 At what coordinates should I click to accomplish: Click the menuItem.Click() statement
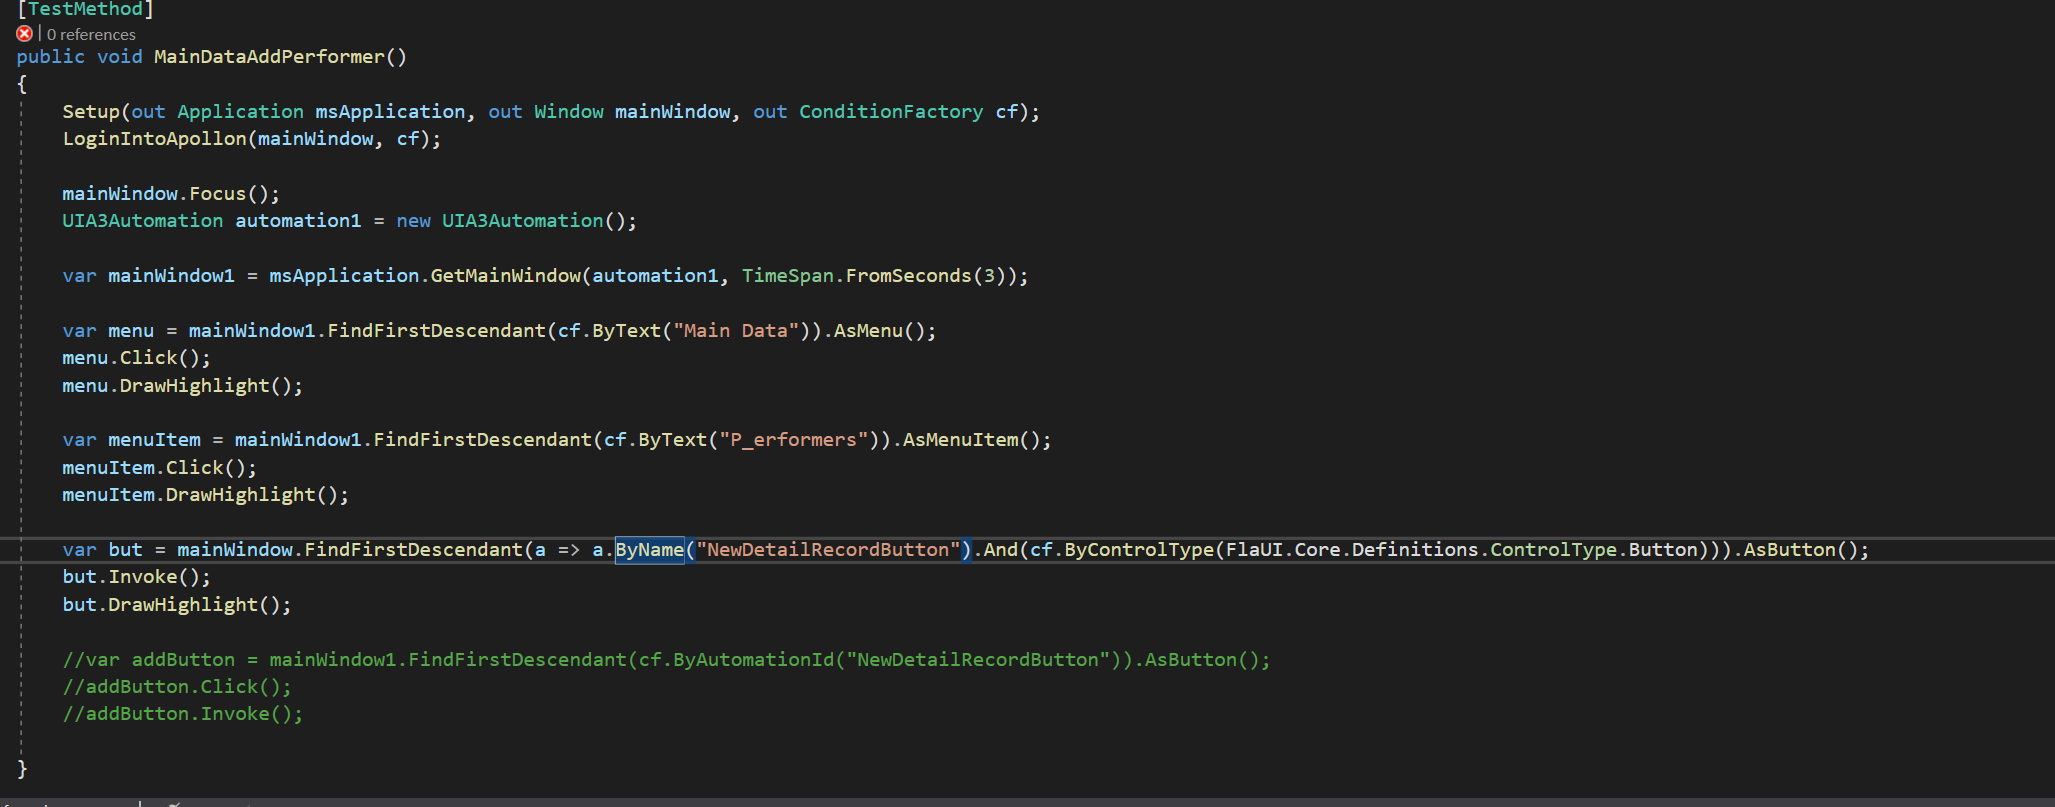coord(159,468)
